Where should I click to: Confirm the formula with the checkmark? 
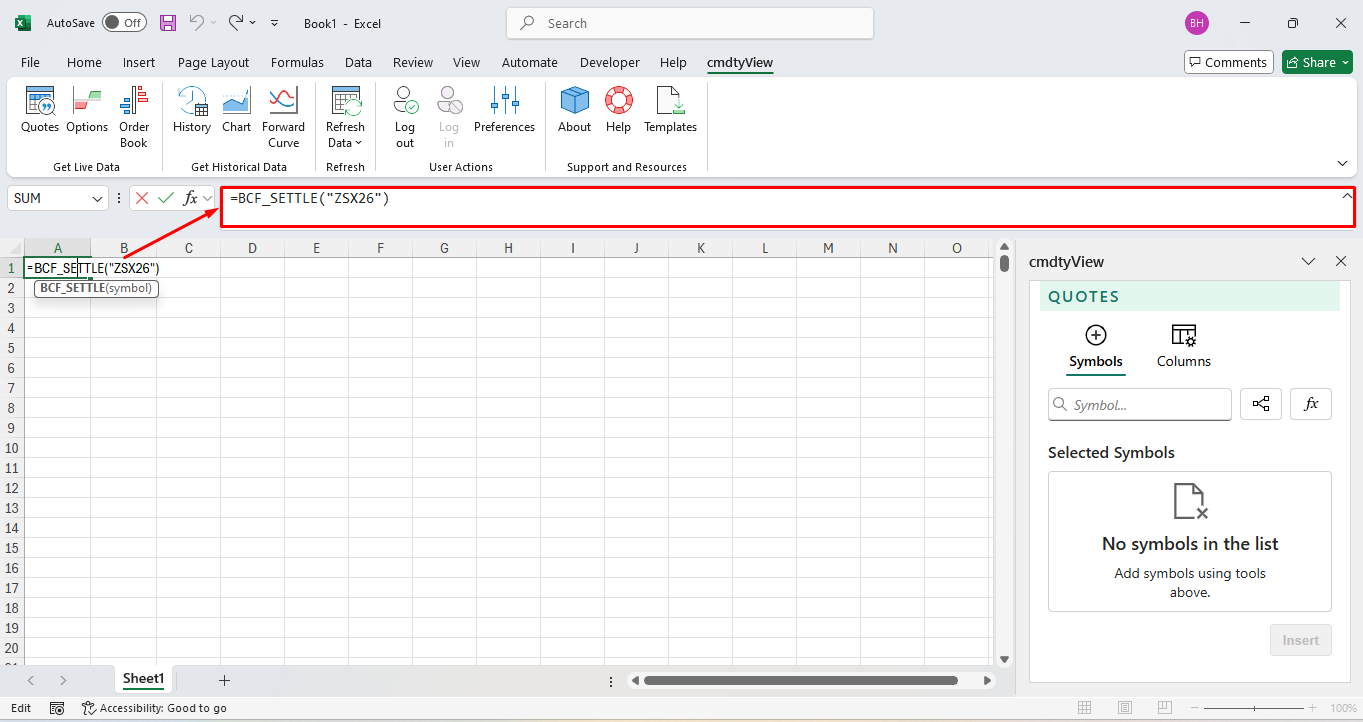point(166,198)
